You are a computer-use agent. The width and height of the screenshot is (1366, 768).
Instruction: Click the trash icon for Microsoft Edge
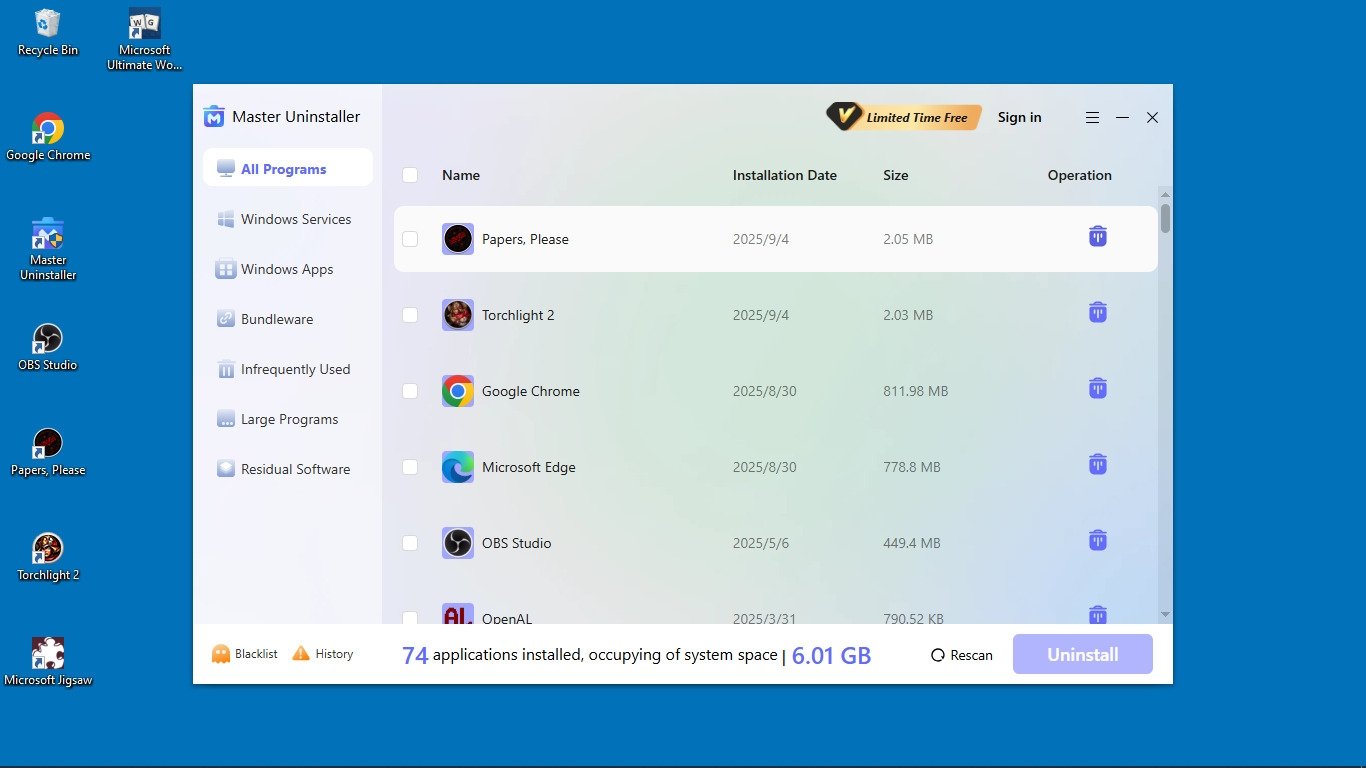pos(1097,465)
